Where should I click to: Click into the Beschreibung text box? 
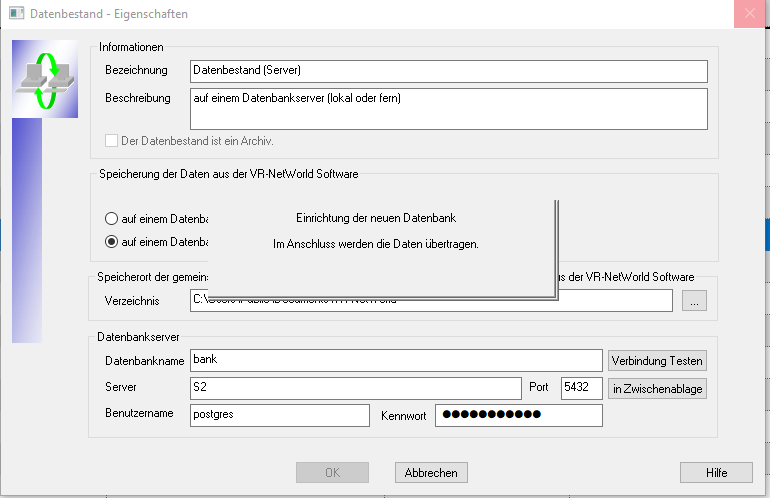449,109
